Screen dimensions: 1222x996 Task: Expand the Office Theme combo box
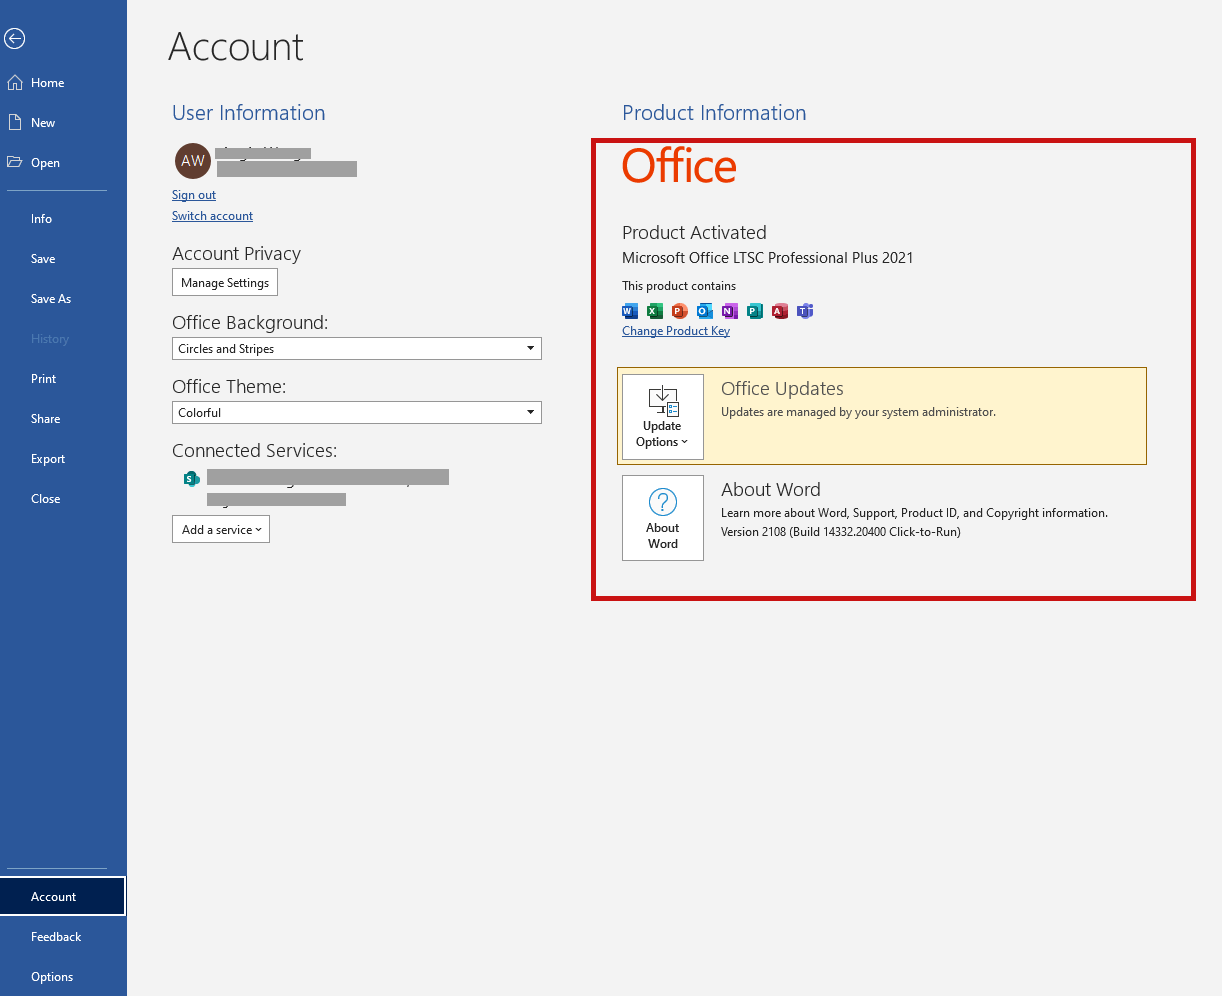coord(357,412)
